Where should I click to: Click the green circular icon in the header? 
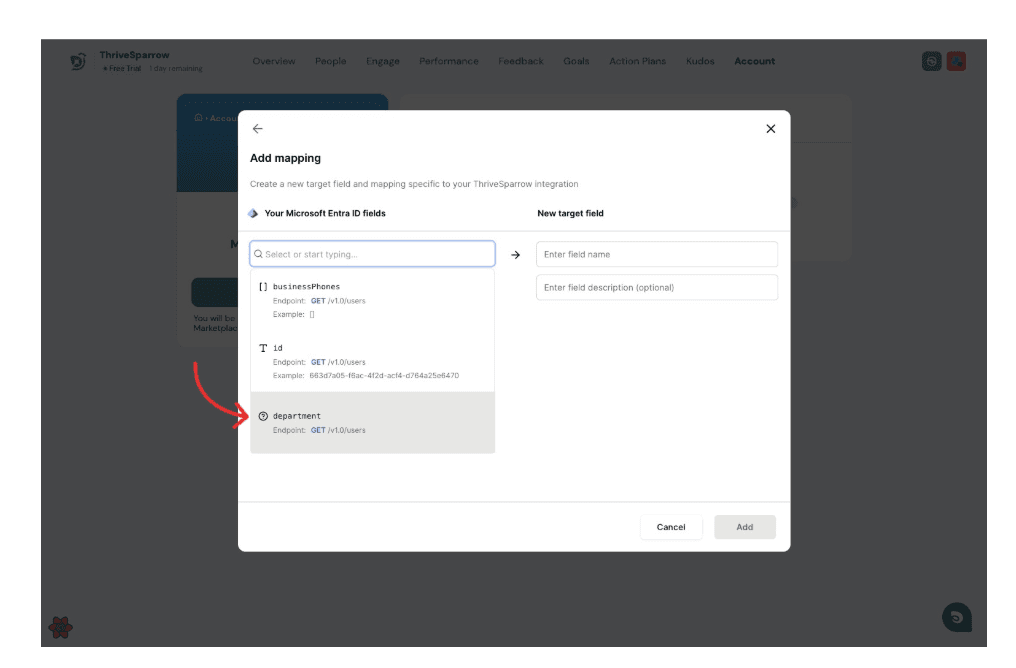point(931,61)
